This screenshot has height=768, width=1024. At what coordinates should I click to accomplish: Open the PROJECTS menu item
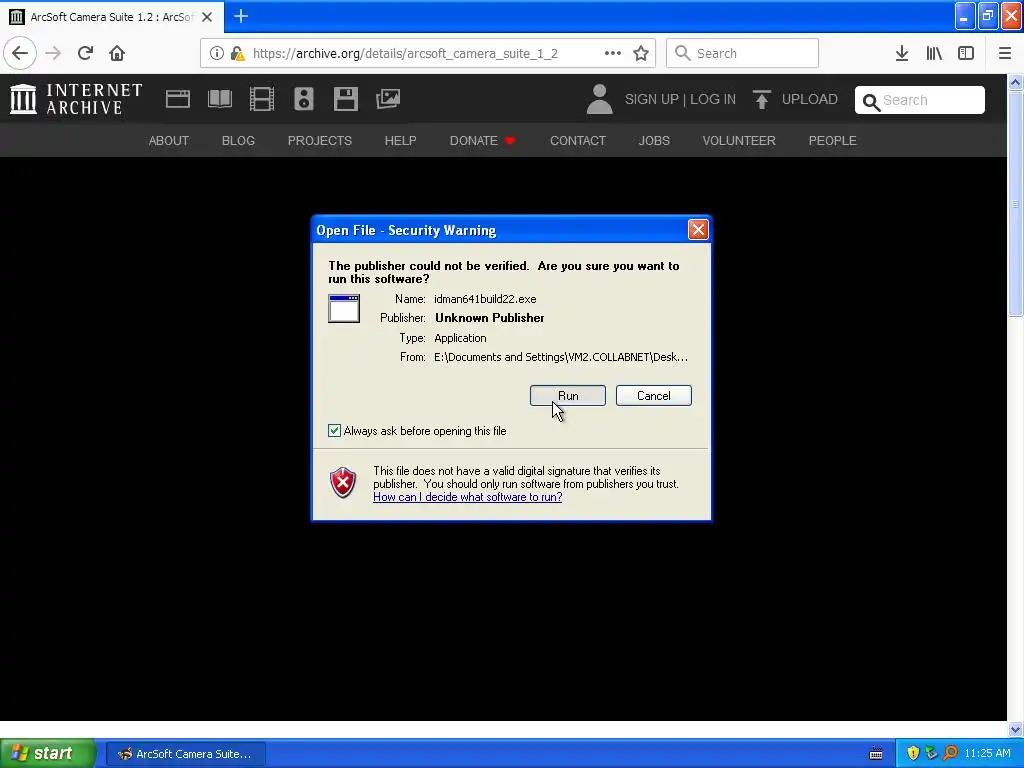[320, 140]
